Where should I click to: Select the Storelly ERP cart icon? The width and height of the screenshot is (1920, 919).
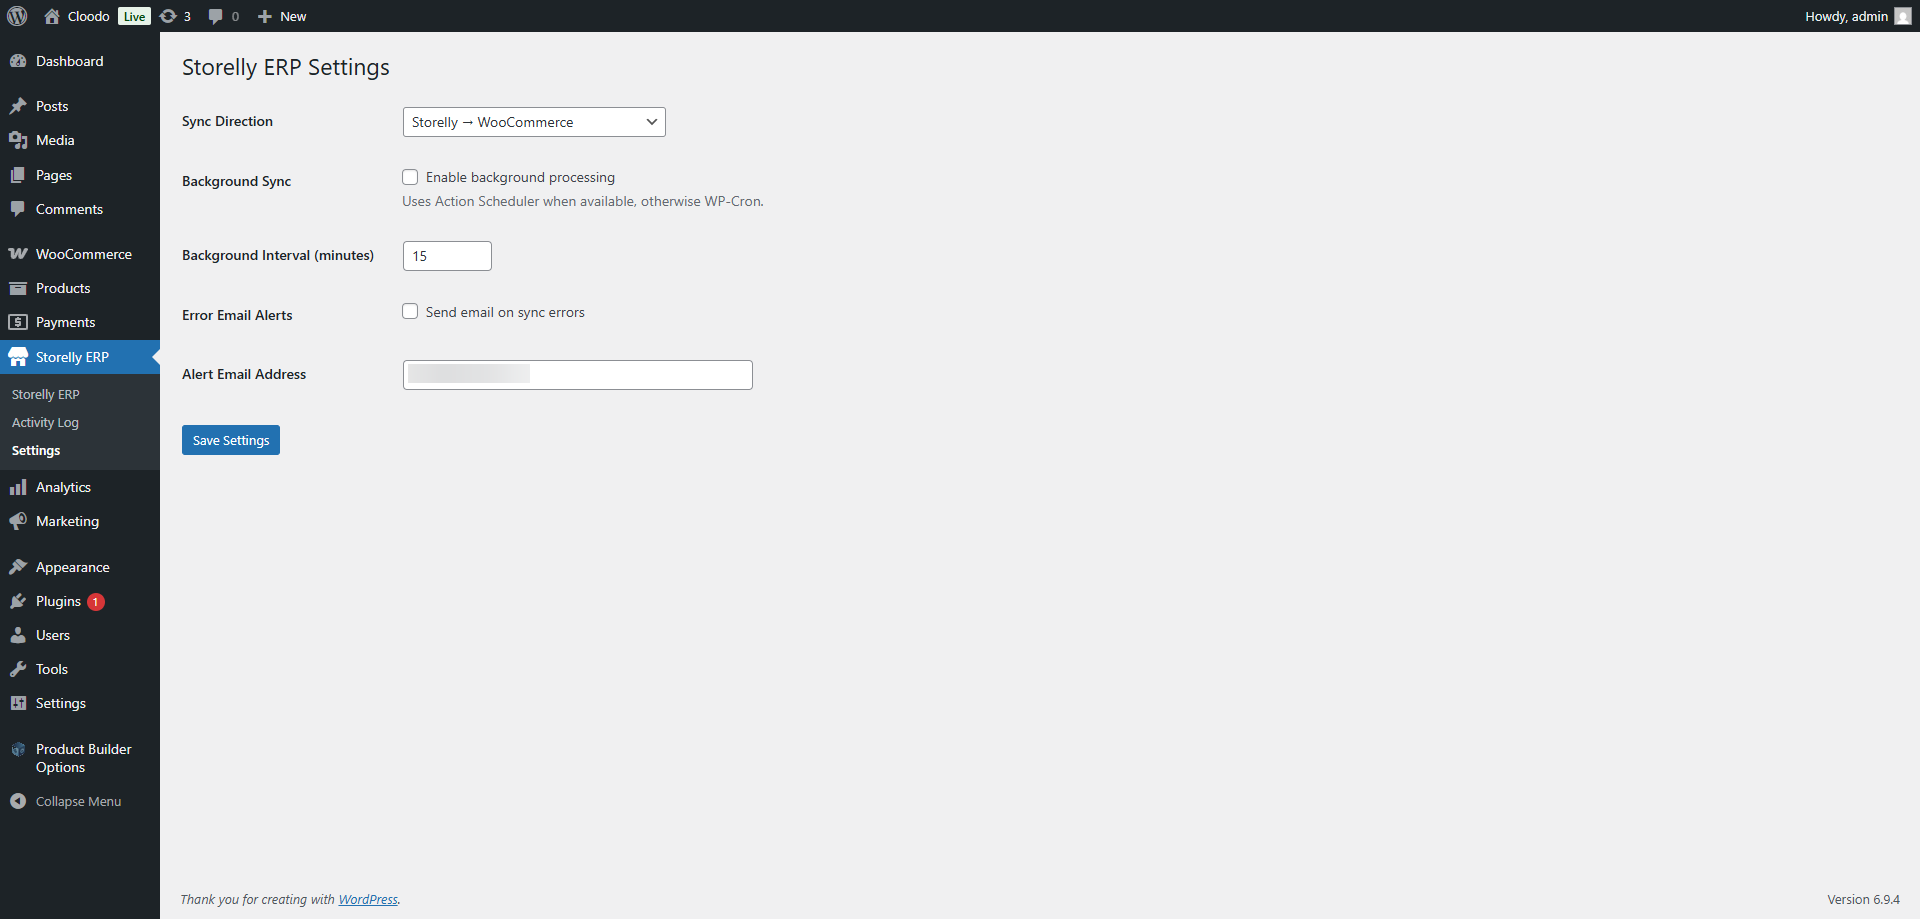point(20,356)
